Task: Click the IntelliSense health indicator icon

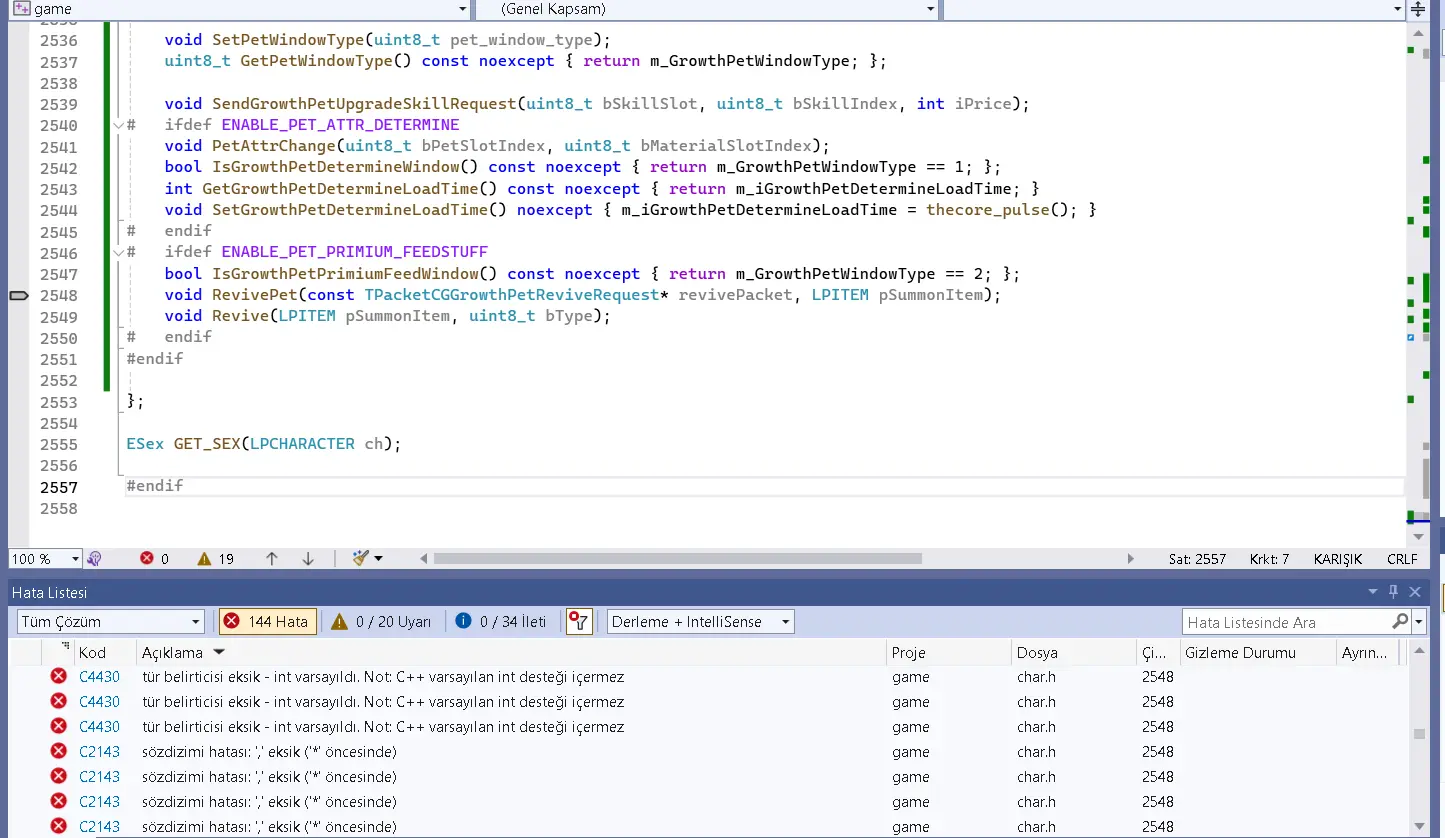Action: pyautogui.click(x=95, y=559)
